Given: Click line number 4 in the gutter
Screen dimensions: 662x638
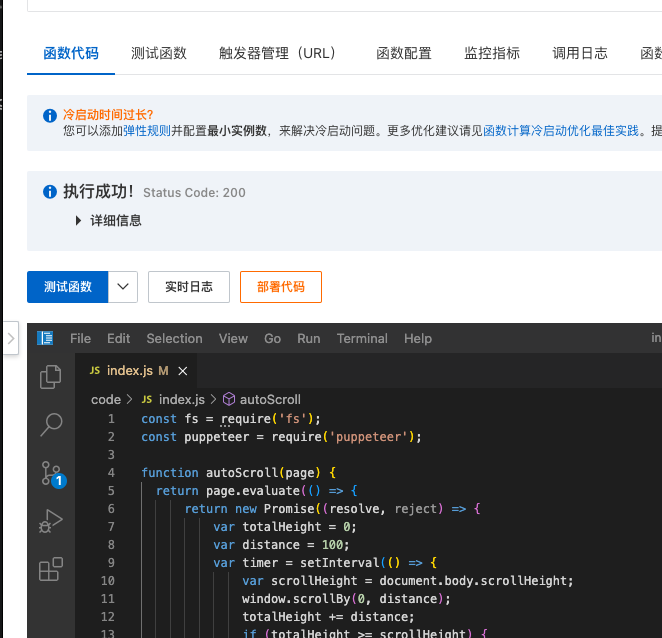Looking at the screenshot, I should (111, 472).
